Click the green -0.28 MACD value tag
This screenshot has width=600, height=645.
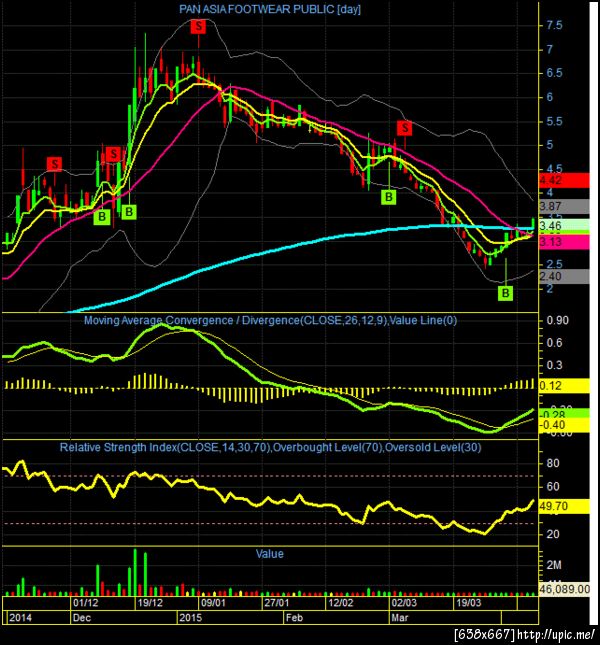563,414
